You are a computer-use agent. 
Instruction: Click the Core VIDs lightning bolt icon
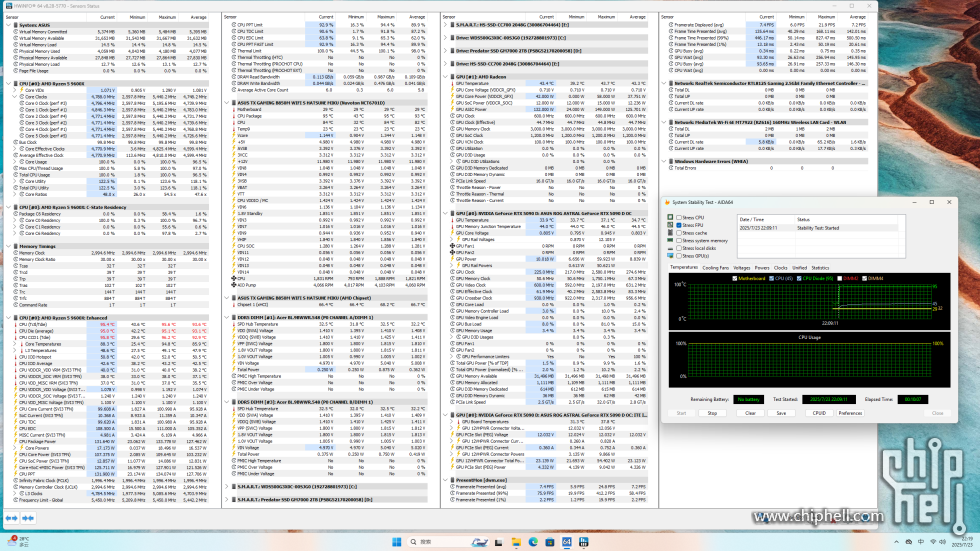[21, 90]
